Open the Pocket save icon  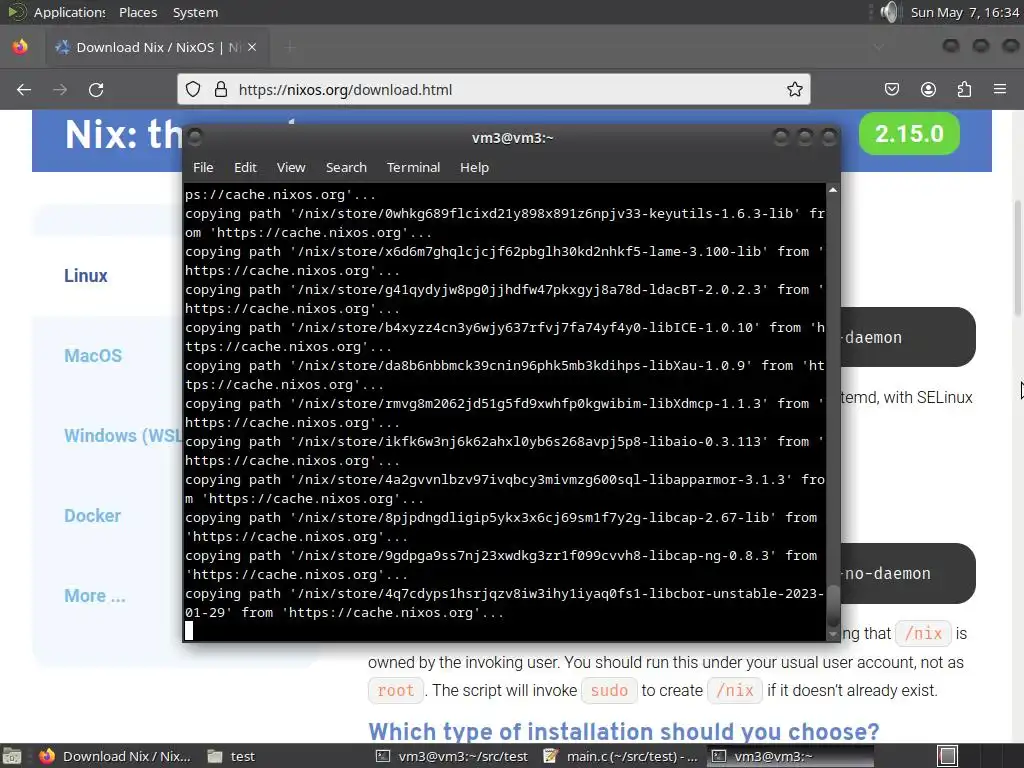click(891, 89)
